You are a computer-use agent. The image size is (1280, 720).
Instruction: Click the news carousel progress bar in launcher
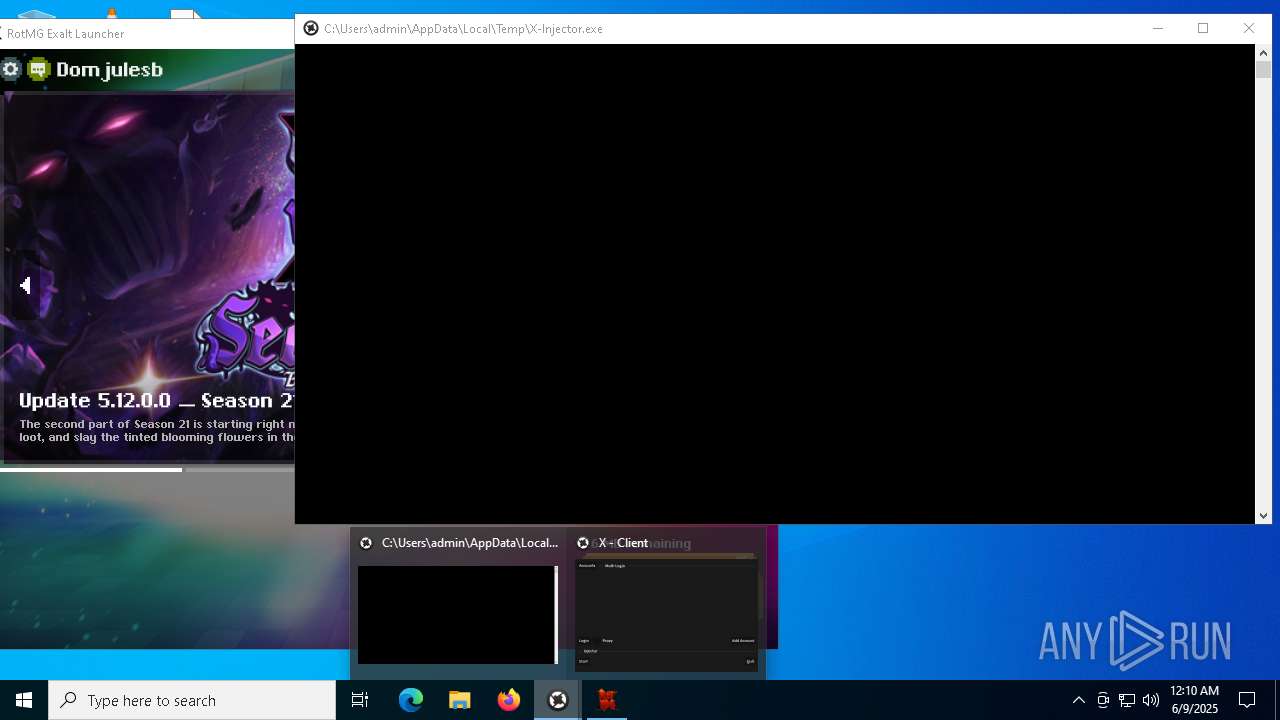[147, 469]
